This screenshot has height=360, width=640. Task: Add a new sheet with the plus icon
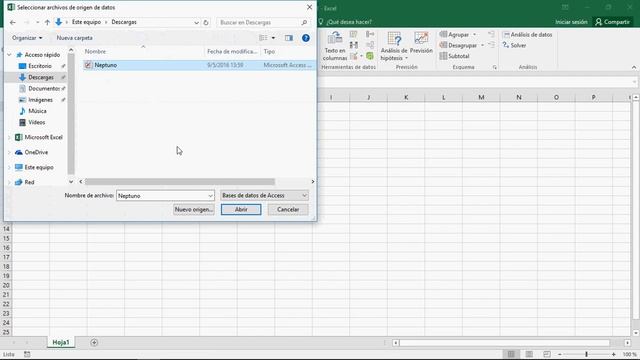click(x=94, y=342)
